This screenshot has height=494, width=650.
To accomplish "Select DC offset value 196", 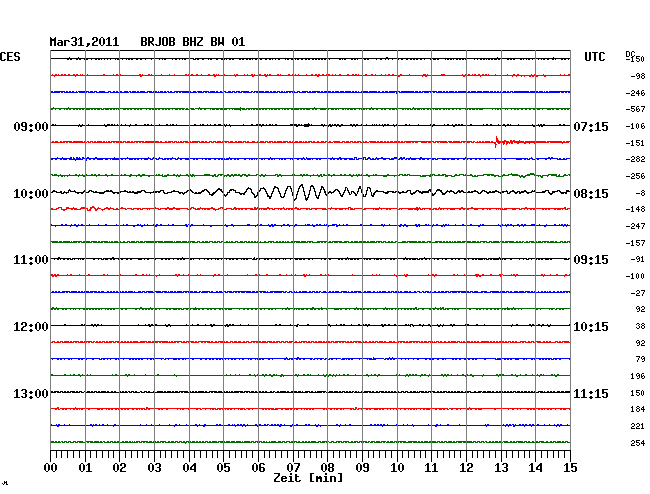I will (x=638, y=376).
